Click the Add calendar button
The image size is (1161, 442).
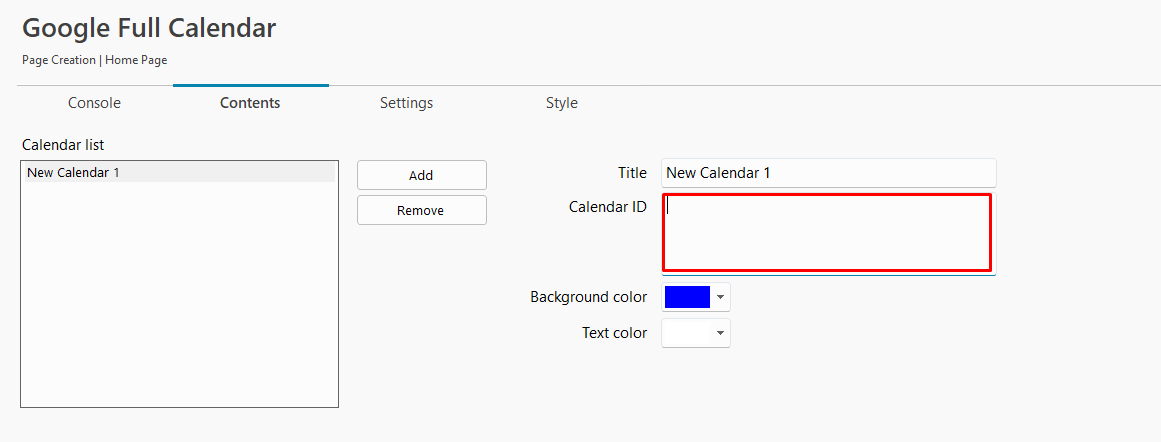coord(421,175)
